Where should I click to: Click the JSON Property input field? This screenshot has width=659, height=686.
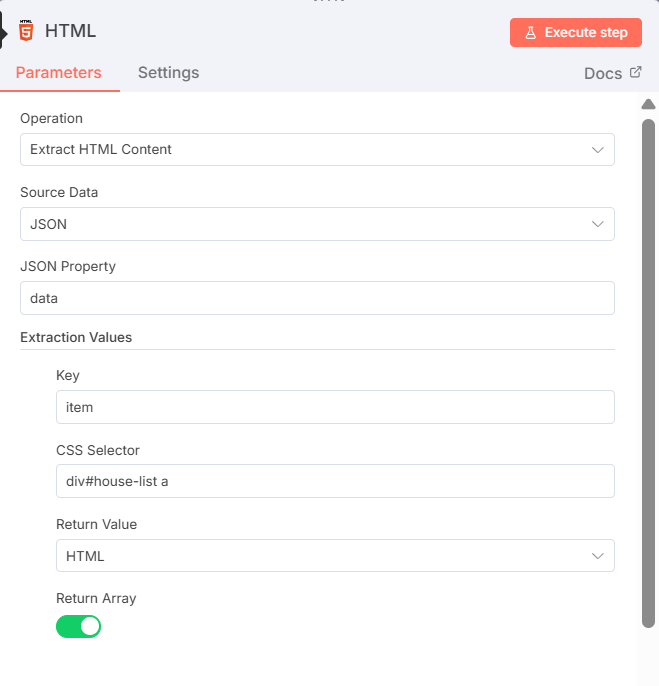click(x=317, y=298)
